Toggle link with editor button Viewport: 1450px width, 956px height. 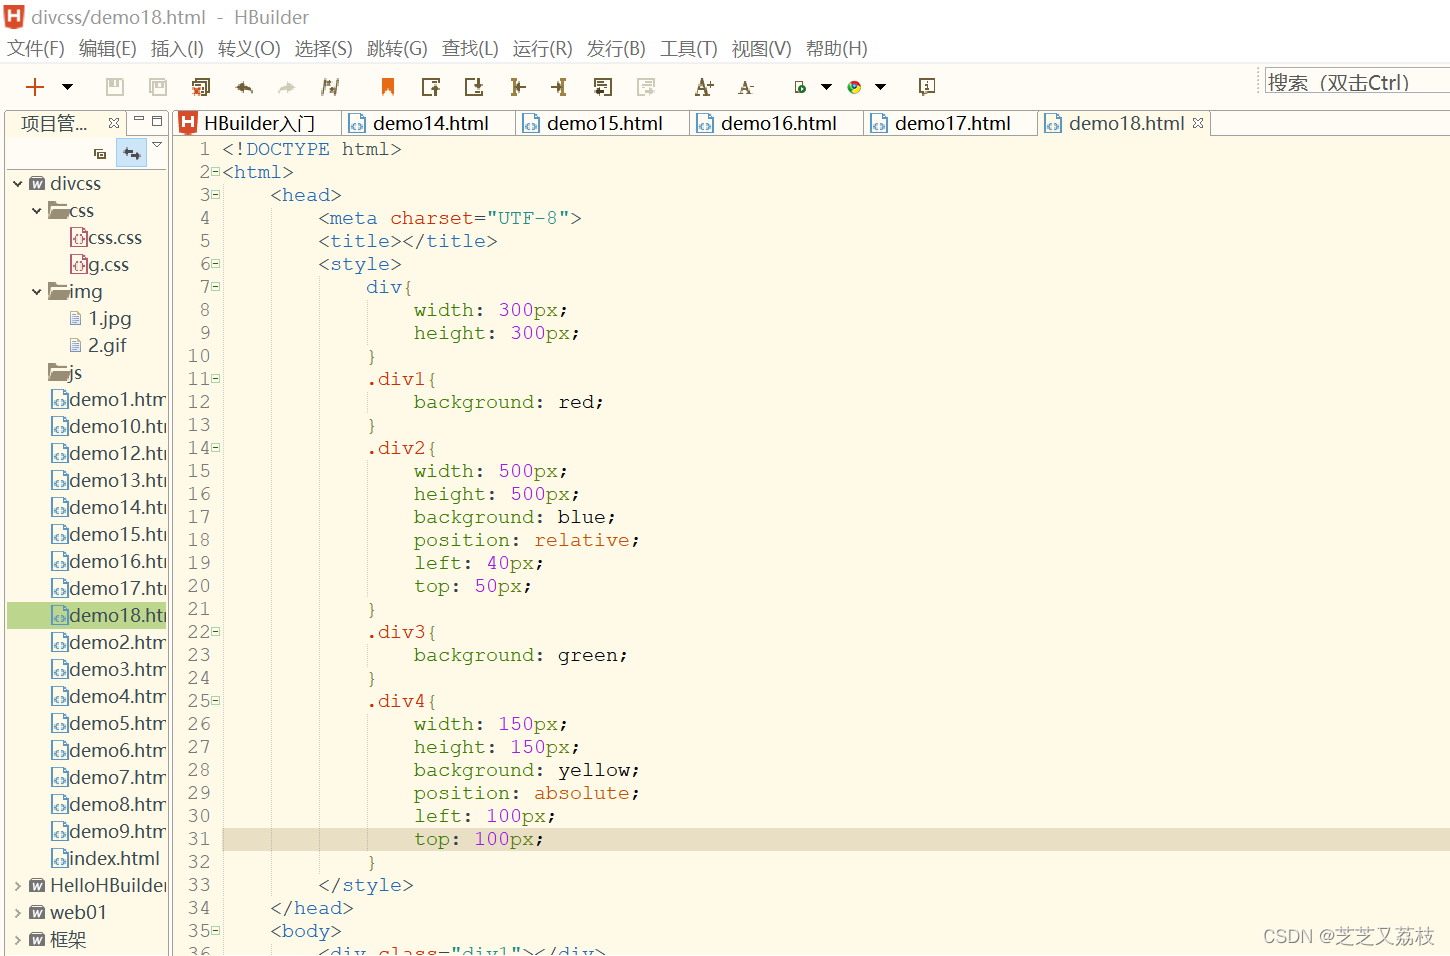pos(131,153)
